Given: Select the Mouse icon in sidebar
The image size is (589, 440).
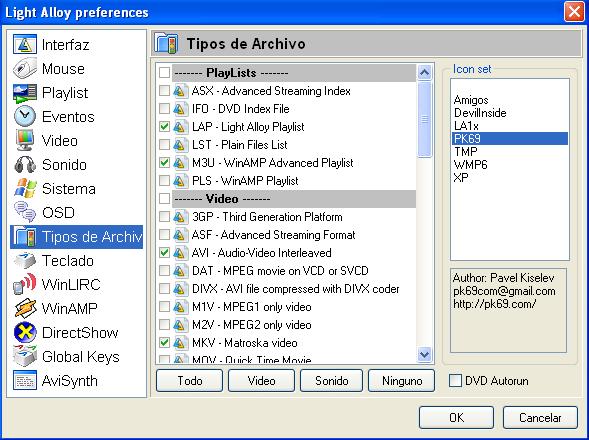Looking at the screenshot, I should coord(25,68).
